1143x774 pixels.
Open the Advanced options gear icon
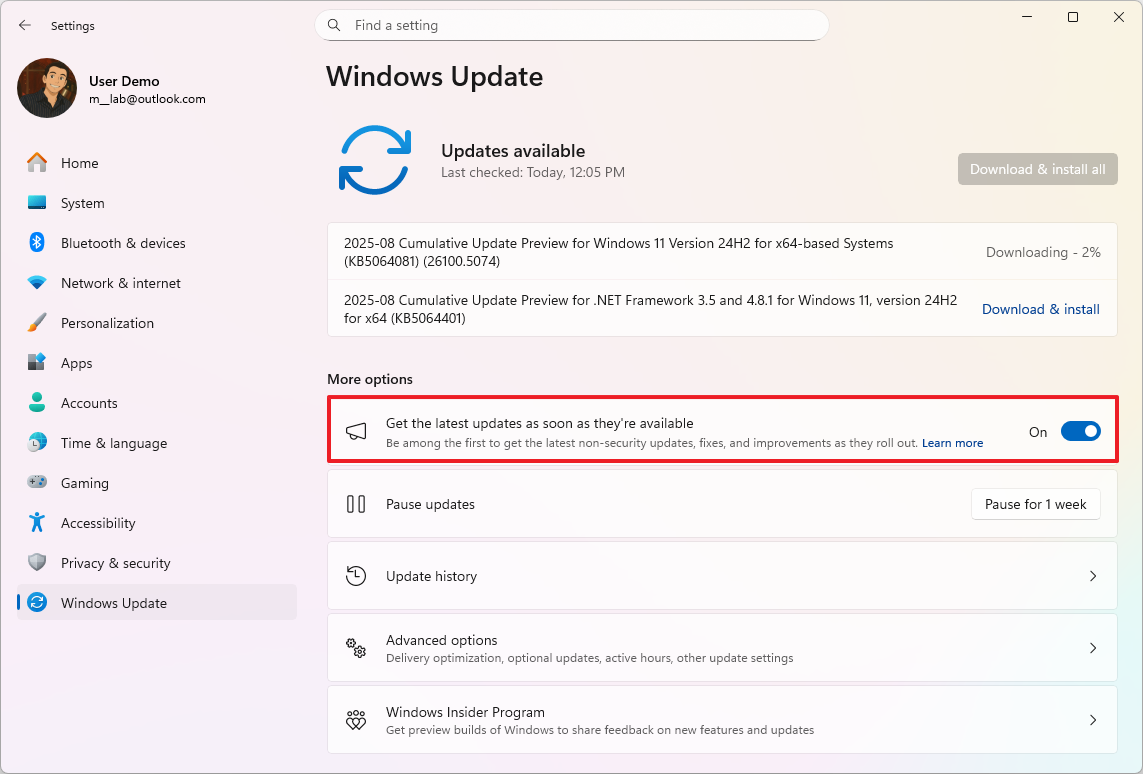coord(356,647)
